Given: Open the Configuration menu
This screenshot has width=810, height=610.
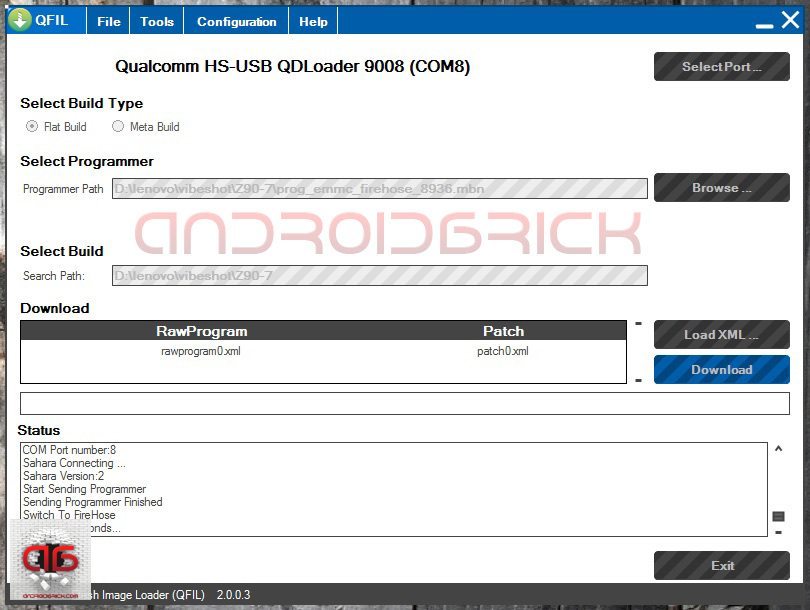Looking at the screenshot, I should [237, 21].
